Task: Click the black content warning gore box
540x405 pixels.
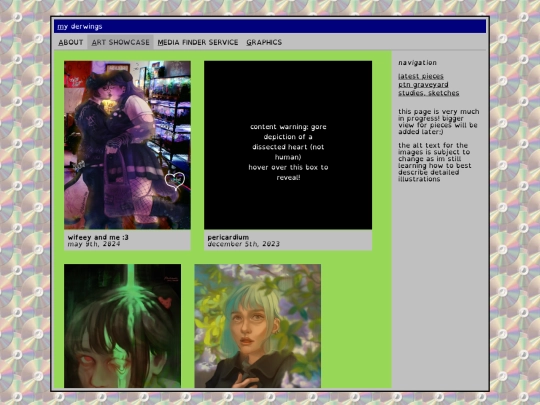Action: point(288,145)
